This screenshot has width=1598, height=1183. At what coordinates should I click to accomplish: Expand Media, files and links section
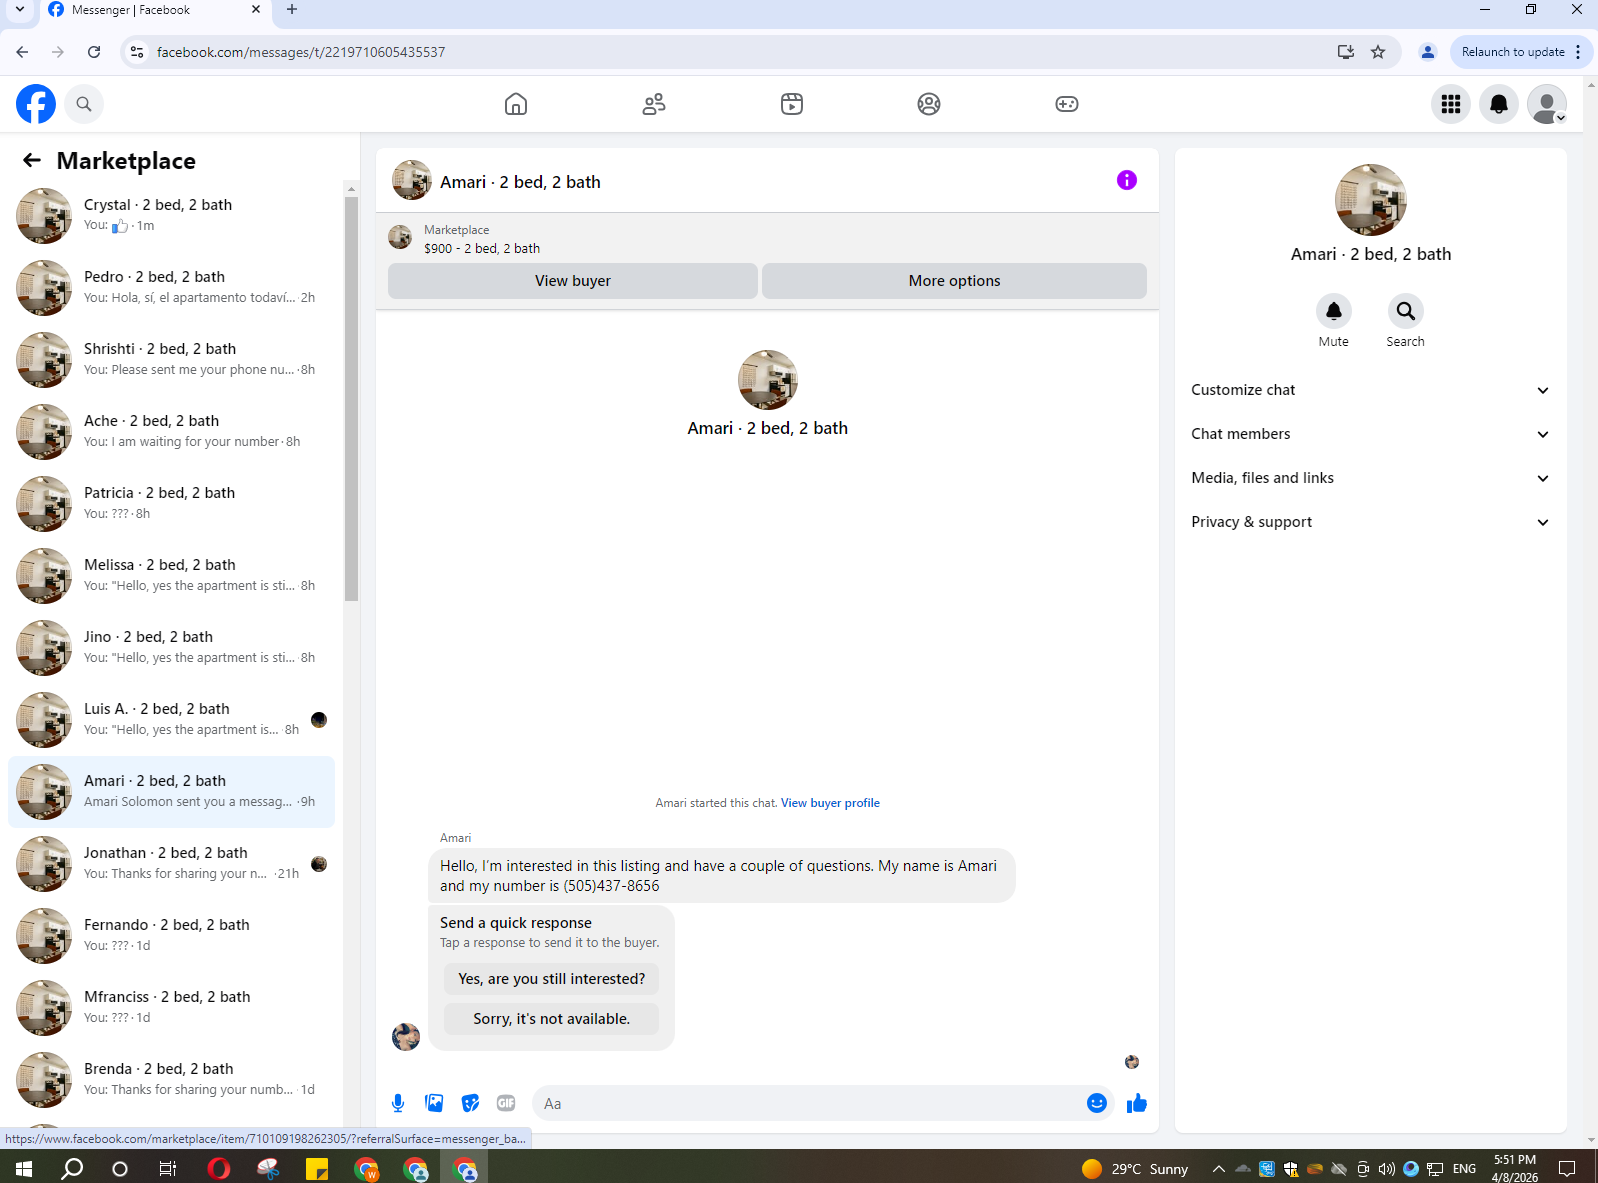pyautogui.click(x=1371, y=478)
